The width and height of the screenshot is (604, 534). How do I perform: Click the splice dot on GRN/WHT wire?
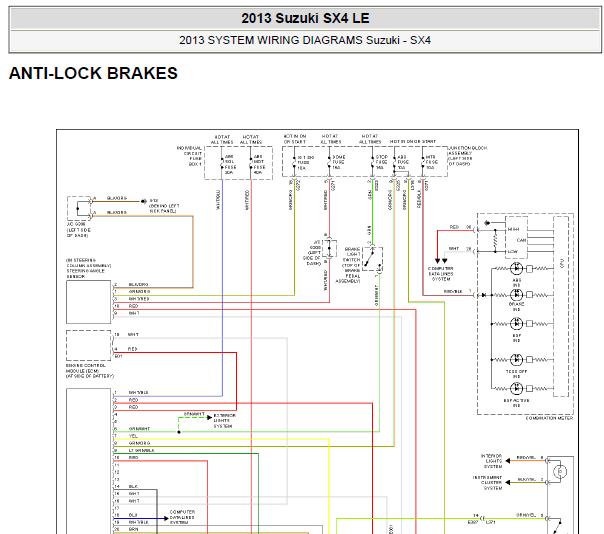click(x=179, y=432)
